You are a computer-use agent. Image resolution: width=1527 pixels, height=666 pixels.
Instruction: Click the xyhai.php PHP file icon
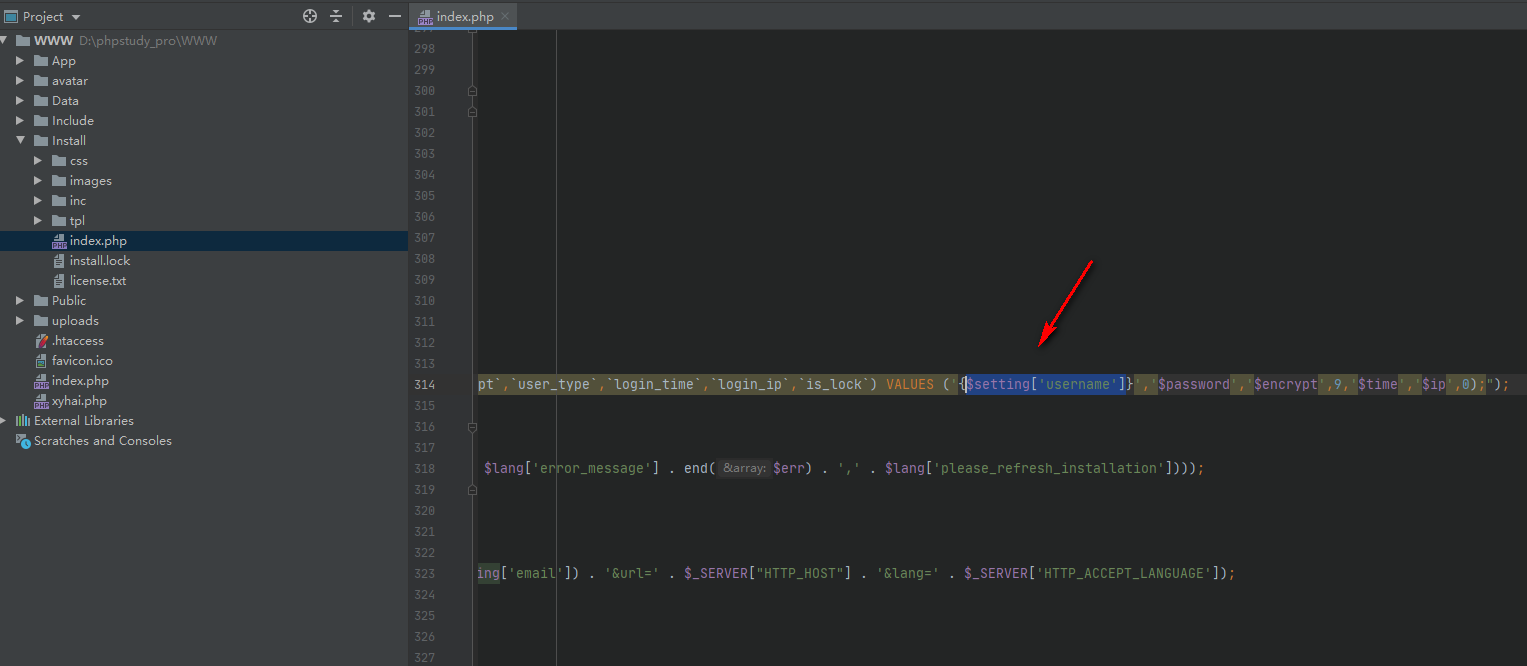41,401
